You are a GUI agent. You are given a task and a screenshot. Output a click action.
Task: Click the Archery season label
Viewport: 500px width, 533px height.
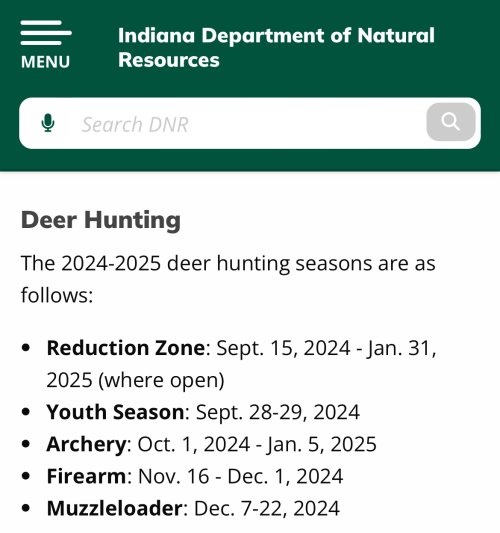86,444
